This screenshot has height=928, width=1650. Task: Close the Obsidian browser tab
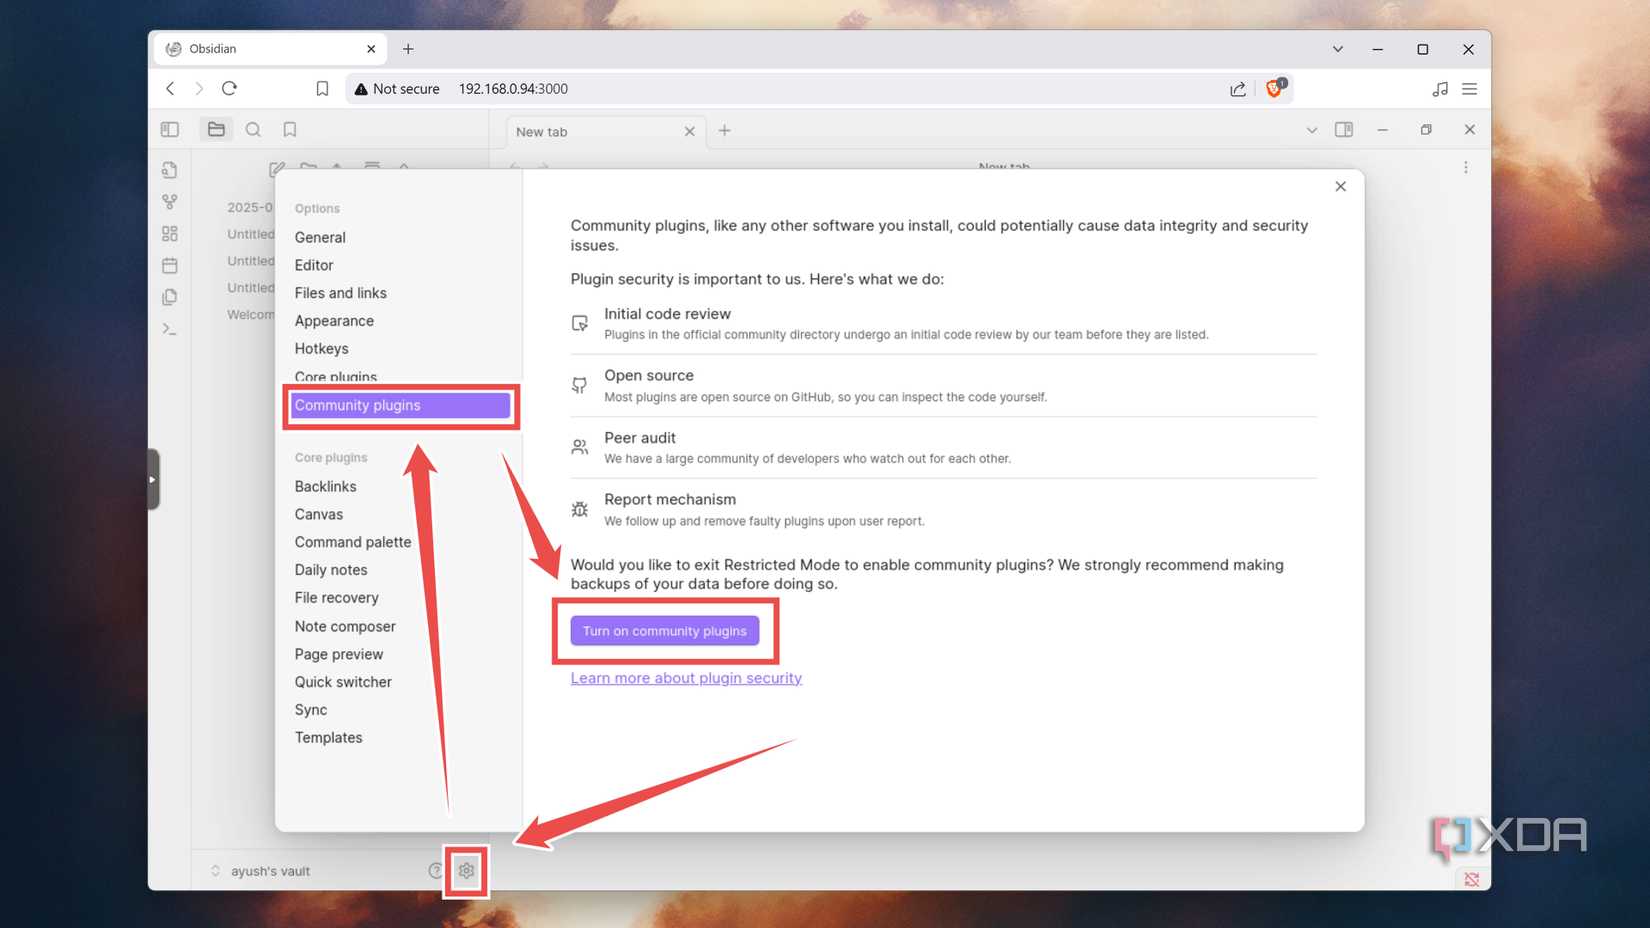[x=371, y=49]
